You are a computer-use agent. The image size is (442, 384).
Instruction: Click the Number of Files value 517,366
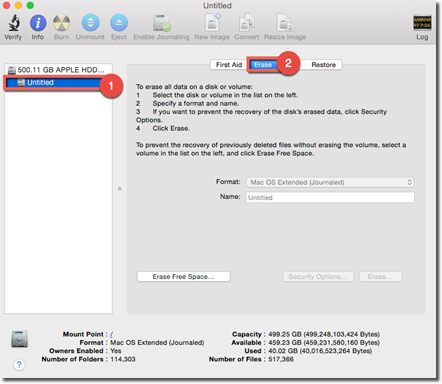281,359
